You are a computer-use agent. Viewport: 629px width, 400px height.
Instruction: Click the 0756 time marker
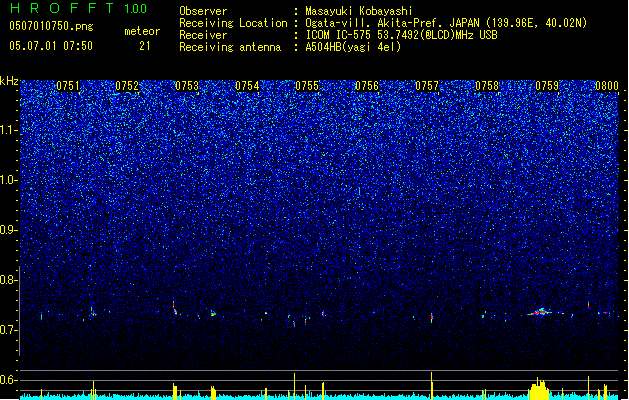[x=367, y=86]
